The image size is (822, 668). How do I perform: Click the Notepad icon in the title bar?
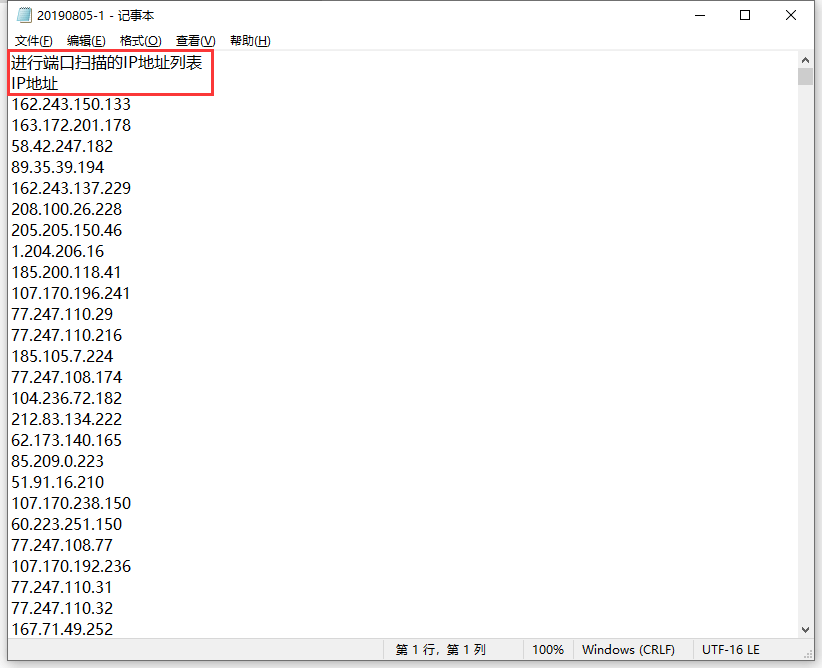pyautogui.click(x=24, y=16)
